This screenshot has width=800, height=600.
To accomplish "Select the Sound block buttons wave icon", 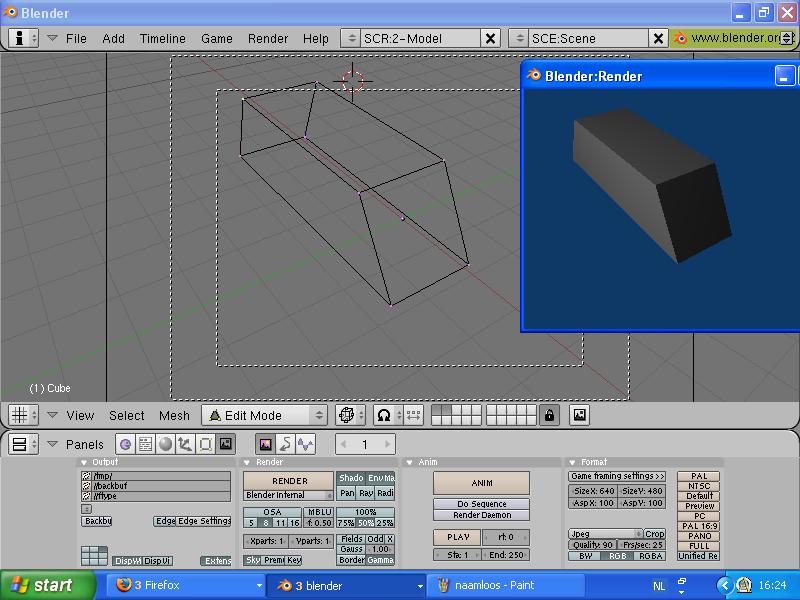I will click(x=305, y=444).
